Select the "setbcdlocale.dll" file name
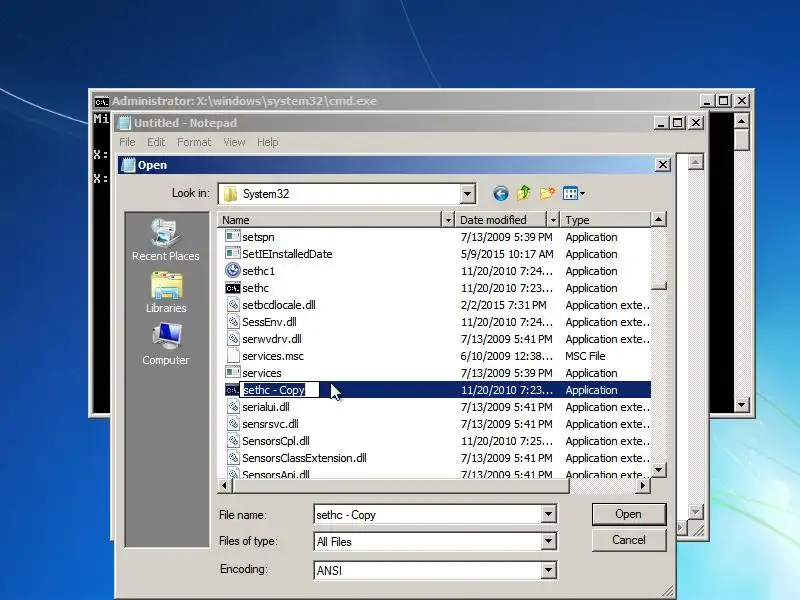 click(x=279, y=305)
